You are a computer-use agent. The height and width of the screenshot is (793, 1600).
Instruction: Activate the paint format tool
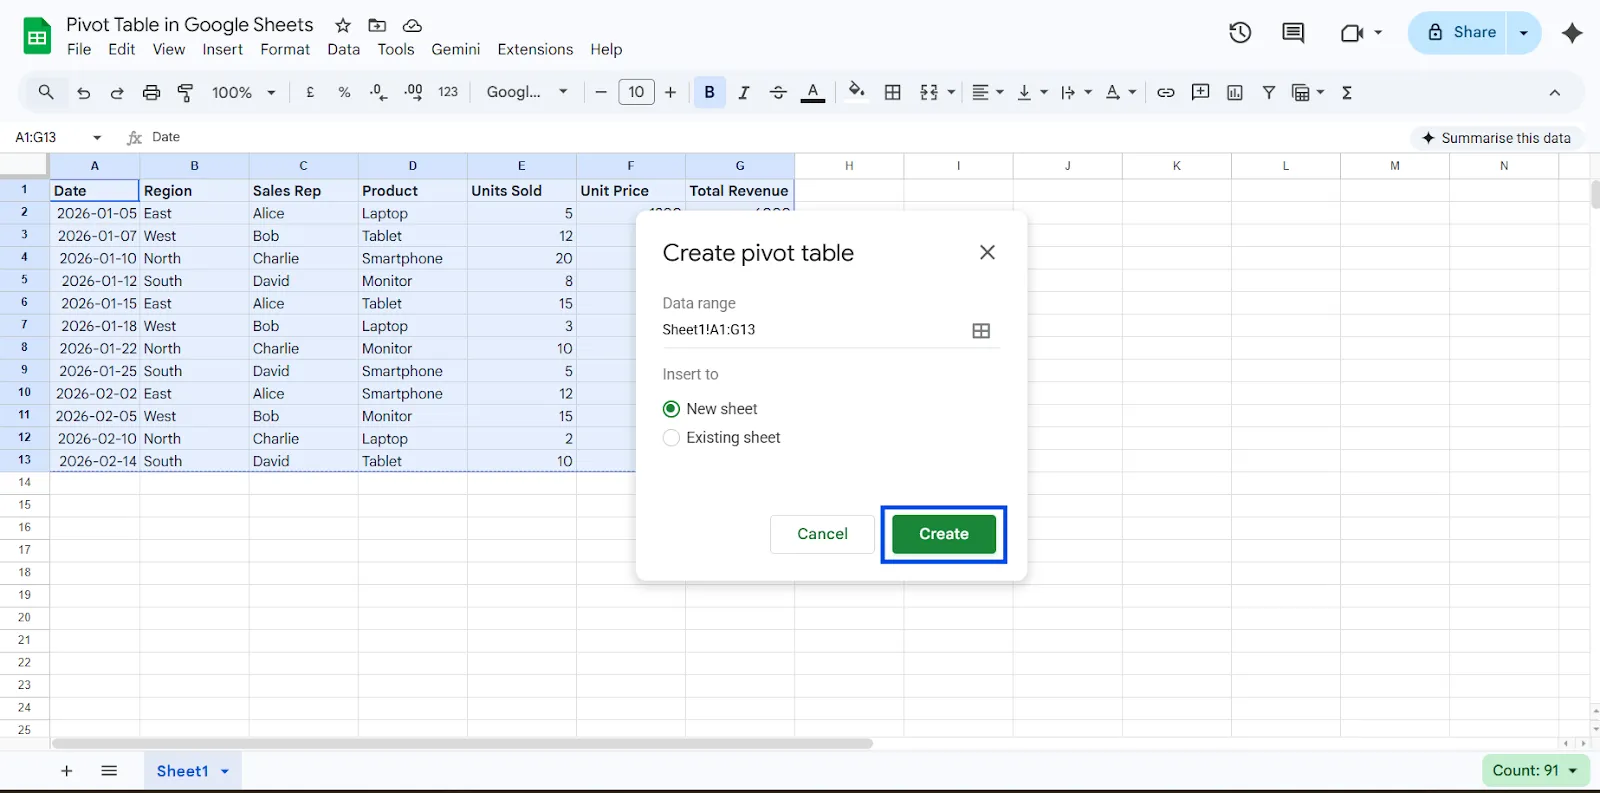tap(185, 92)
